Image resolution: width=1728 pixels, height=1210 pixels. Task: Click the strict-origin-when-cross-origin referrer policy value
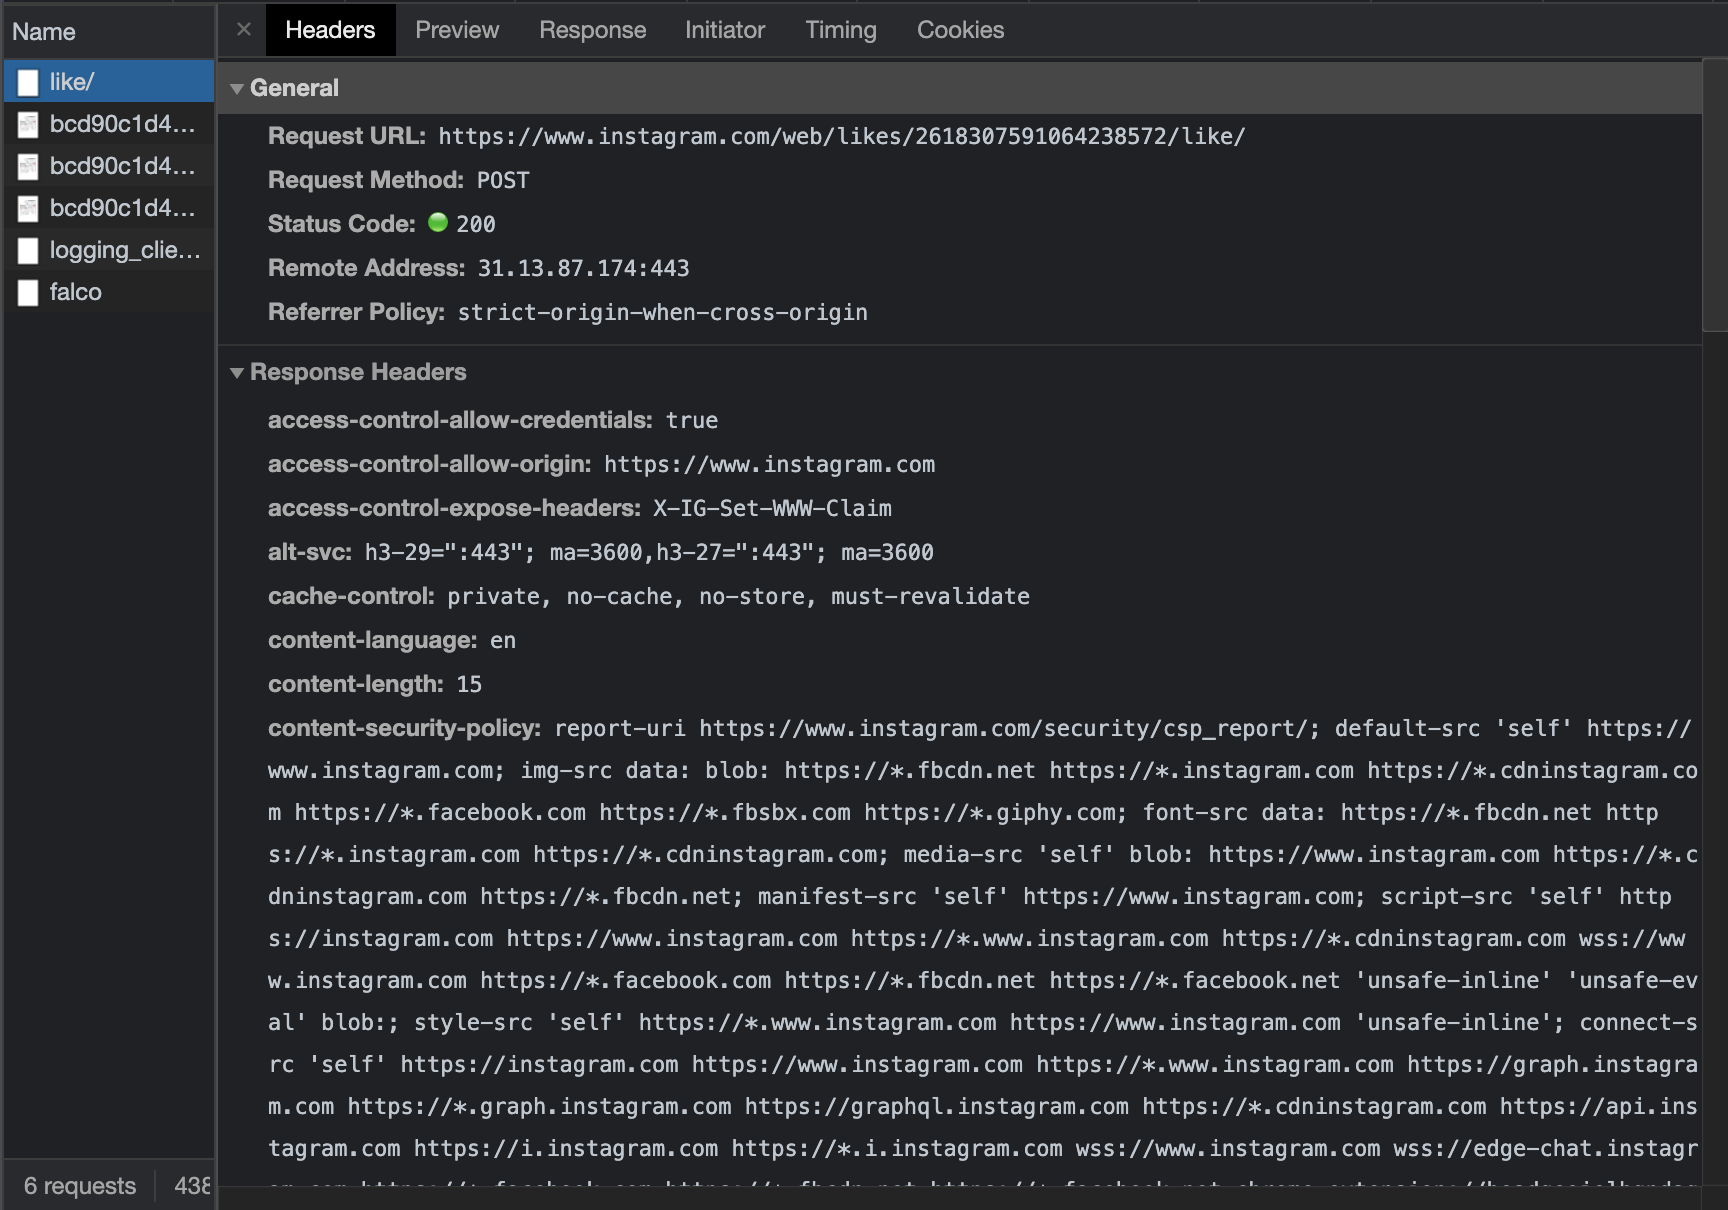[663, 313]
